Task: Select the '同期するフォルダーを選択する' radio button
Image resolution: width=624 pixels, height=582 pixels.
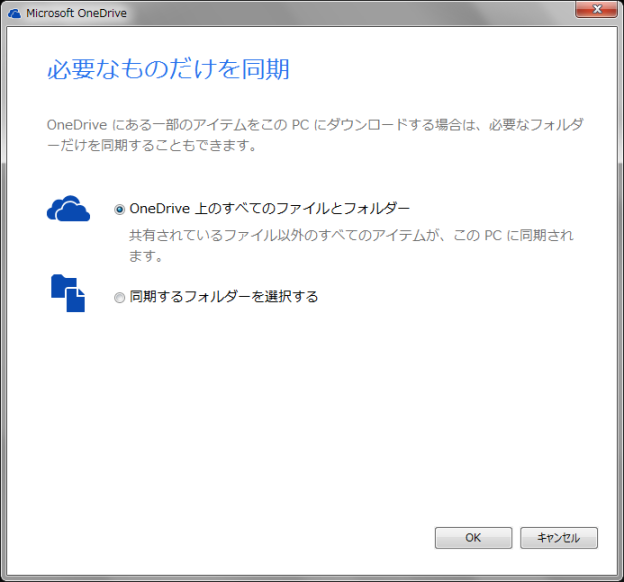Action: pyautogui.click(x=119, y=298)
